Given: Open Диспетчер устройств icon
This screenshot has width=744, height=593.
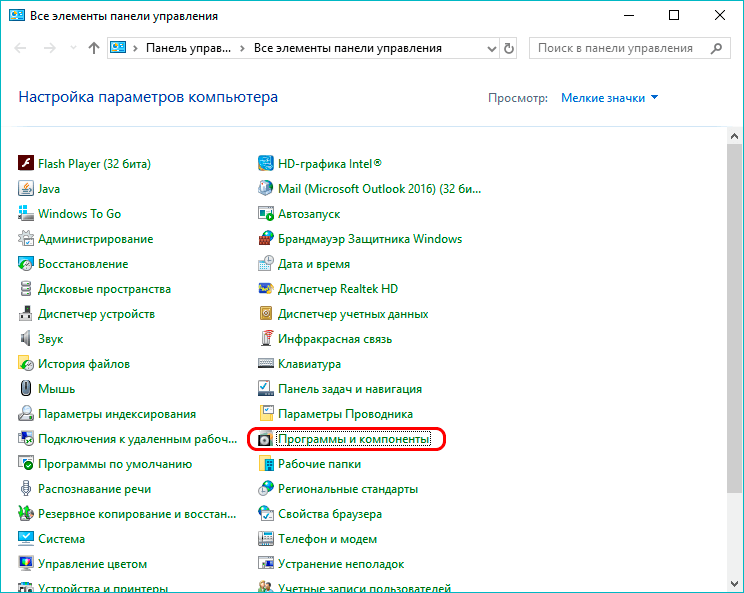Looking at the screenshot, I should tap(26, 314).
